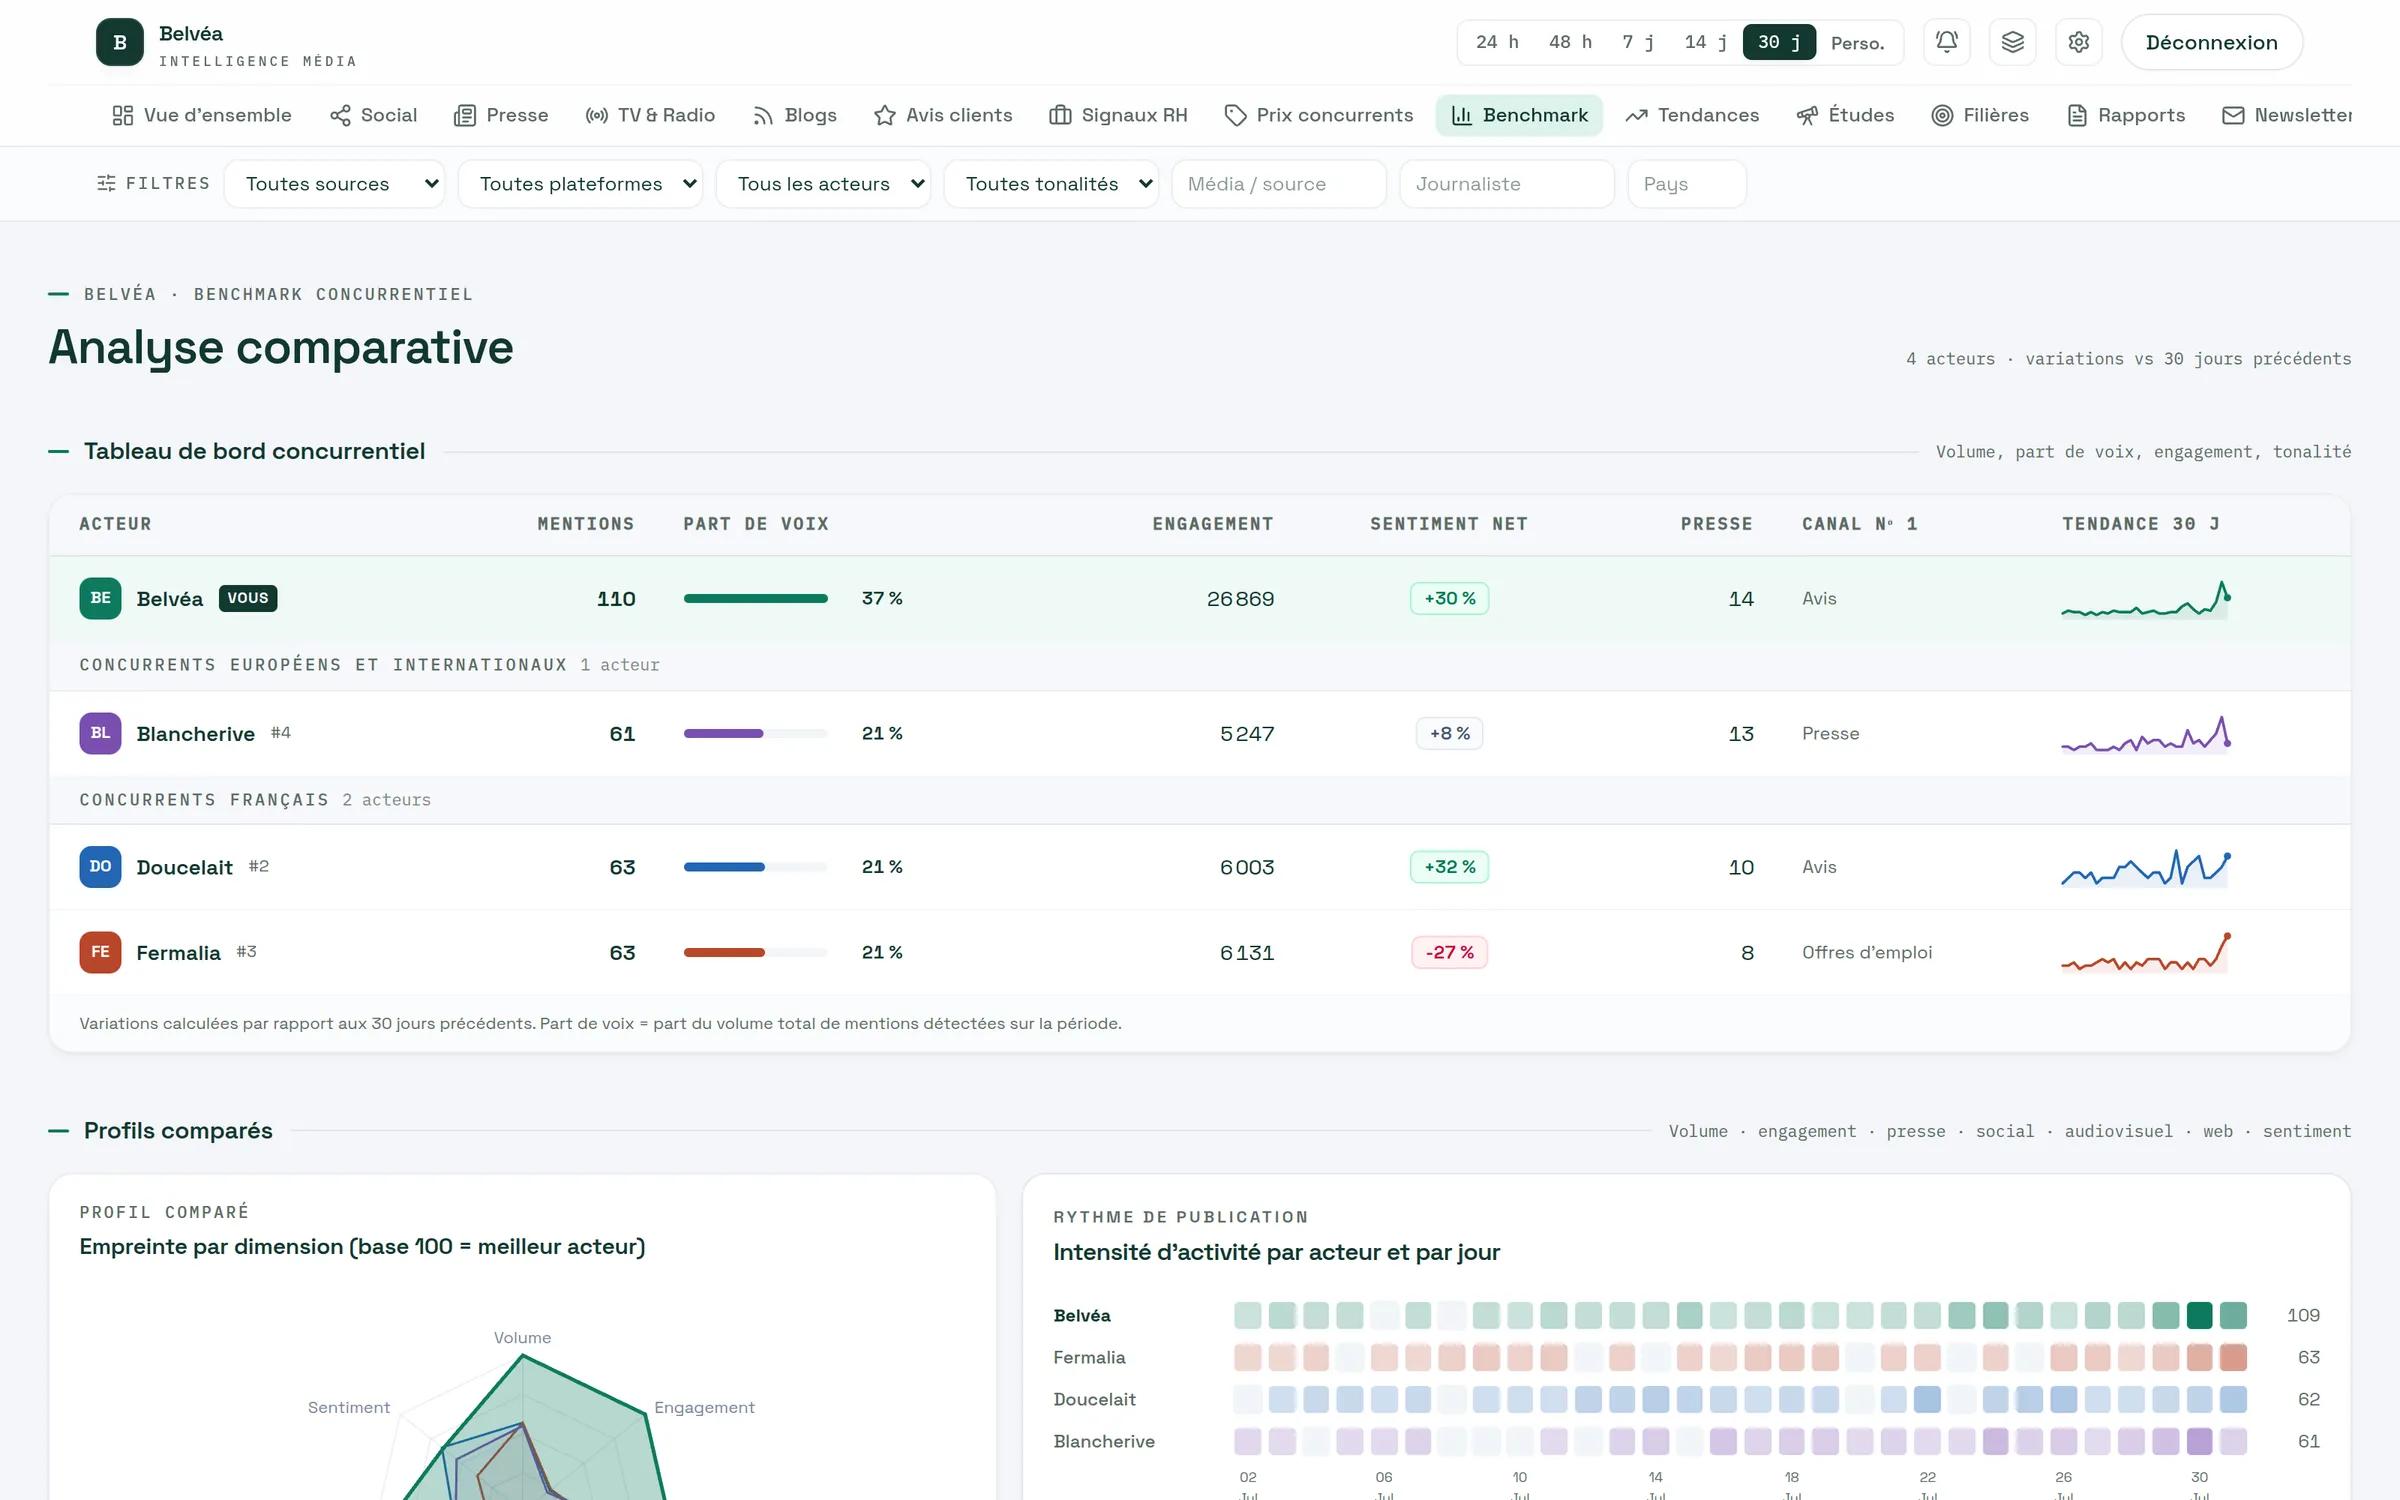Select the 7 j time range
Viewport: 2400px width, 1500px height.
click(1638, 42)
